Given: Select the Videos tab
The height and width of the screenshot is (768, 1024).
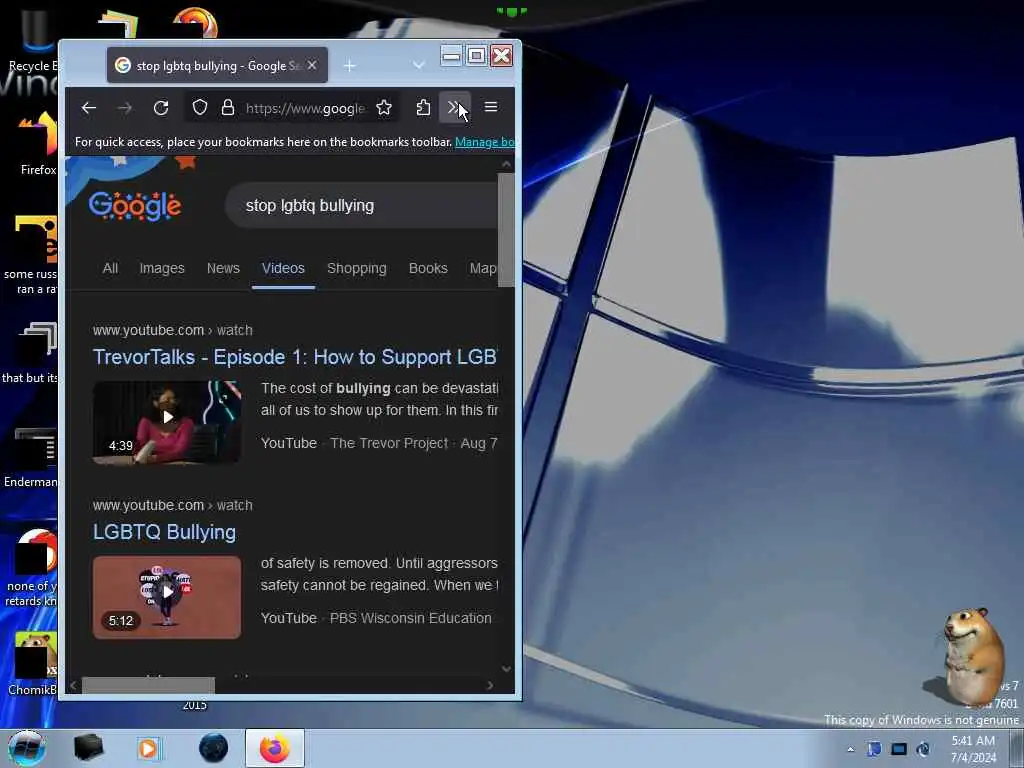Looking at the screenshot, I should click(x=283, y=268).
